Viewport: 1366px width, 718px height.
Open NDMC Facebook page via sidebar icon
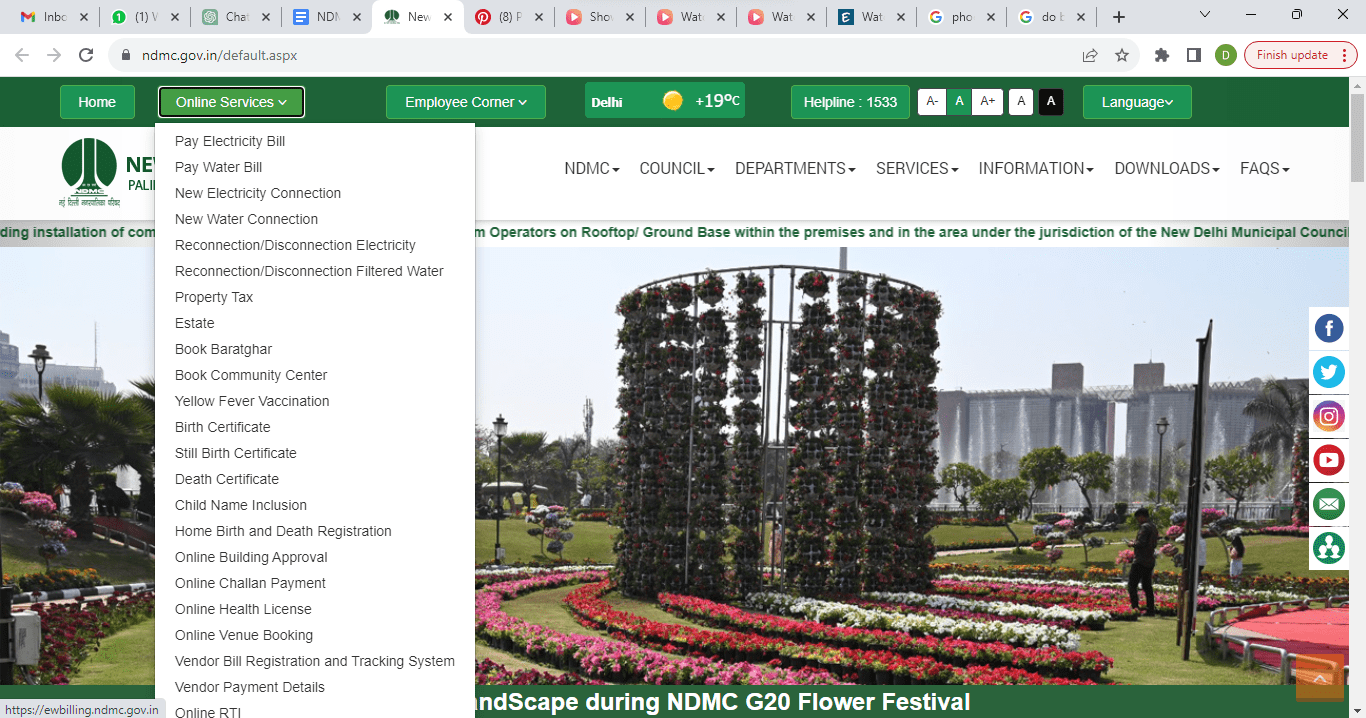tap(1329, 328)
